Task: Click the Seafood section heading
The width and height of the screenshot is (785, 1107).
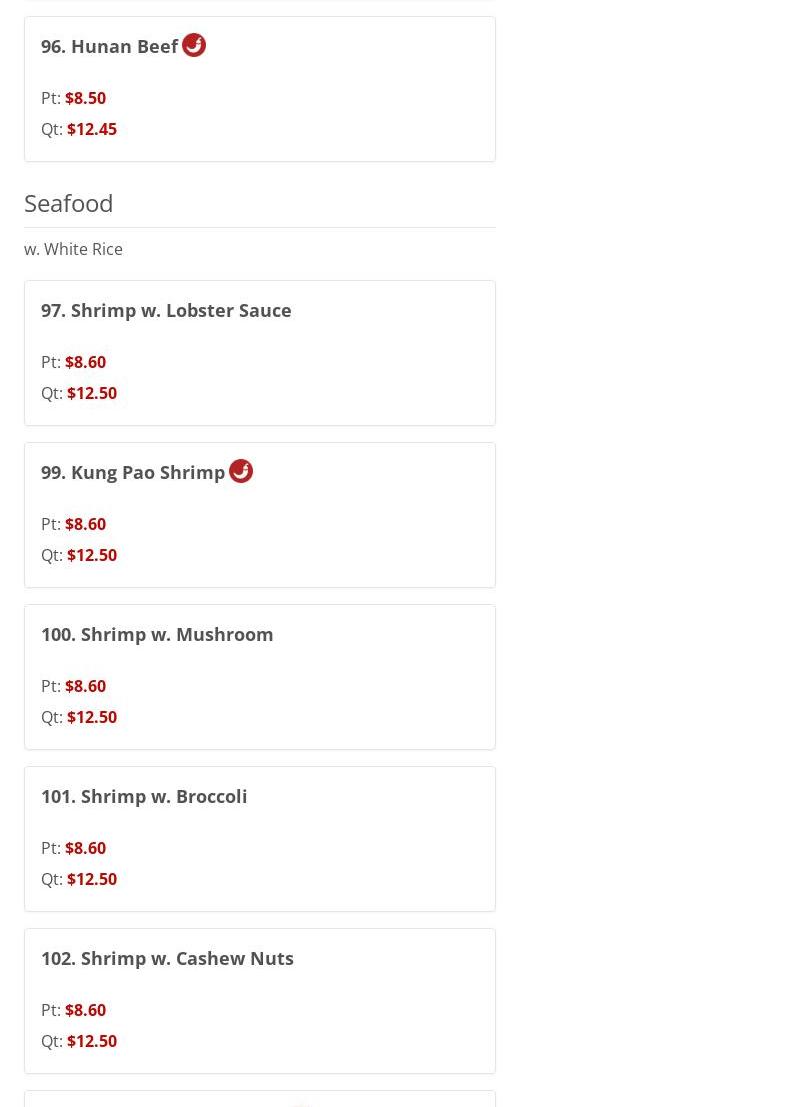Action: [68, 203]
